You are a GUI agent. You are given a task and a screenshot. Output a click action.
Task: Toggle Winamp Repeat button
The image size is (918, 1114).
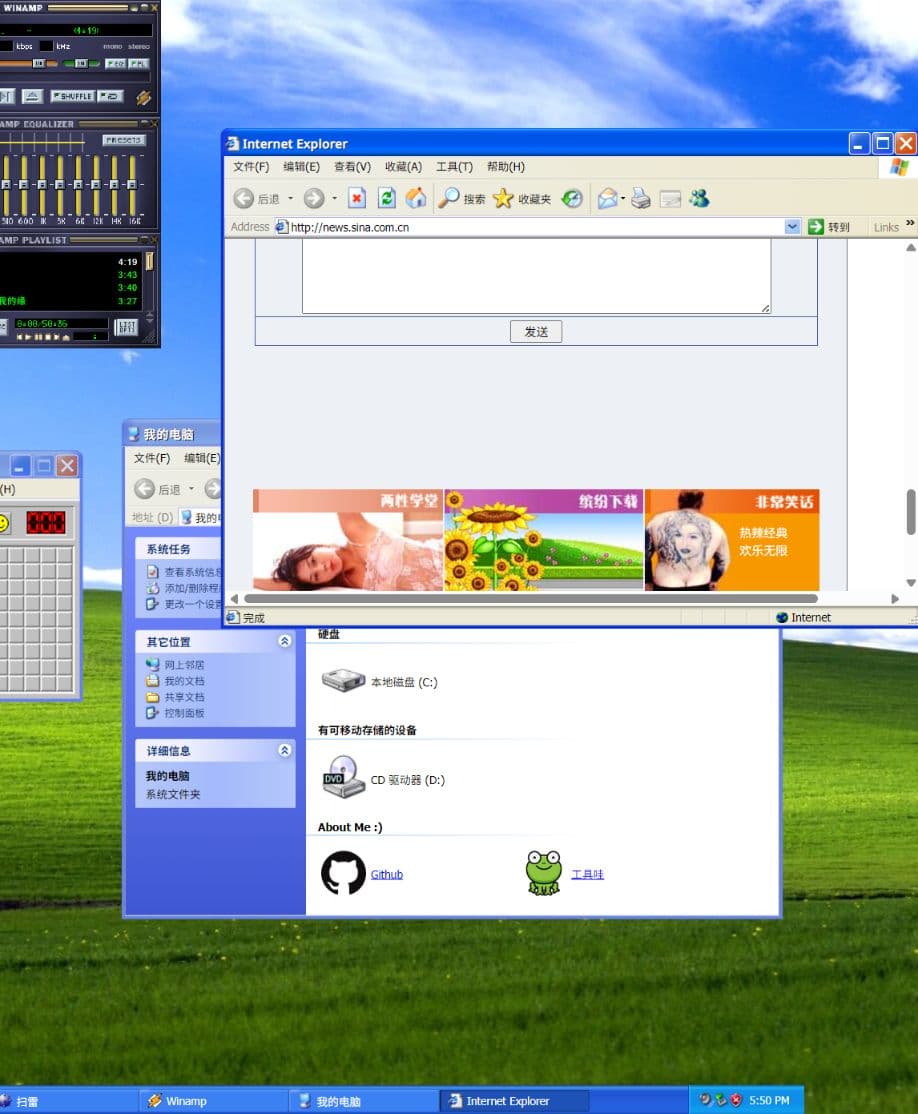click(x=110, y=96)
